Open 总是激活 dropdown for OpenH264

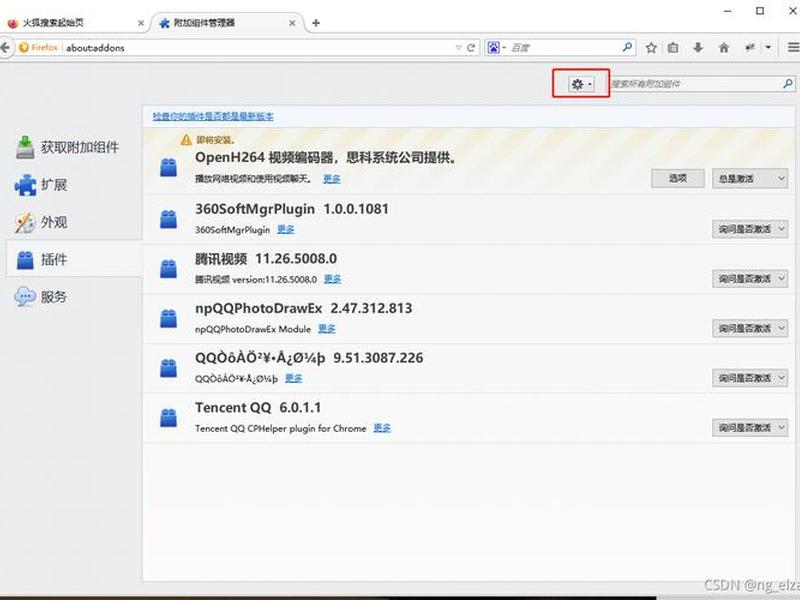click(x=749, y=179)
